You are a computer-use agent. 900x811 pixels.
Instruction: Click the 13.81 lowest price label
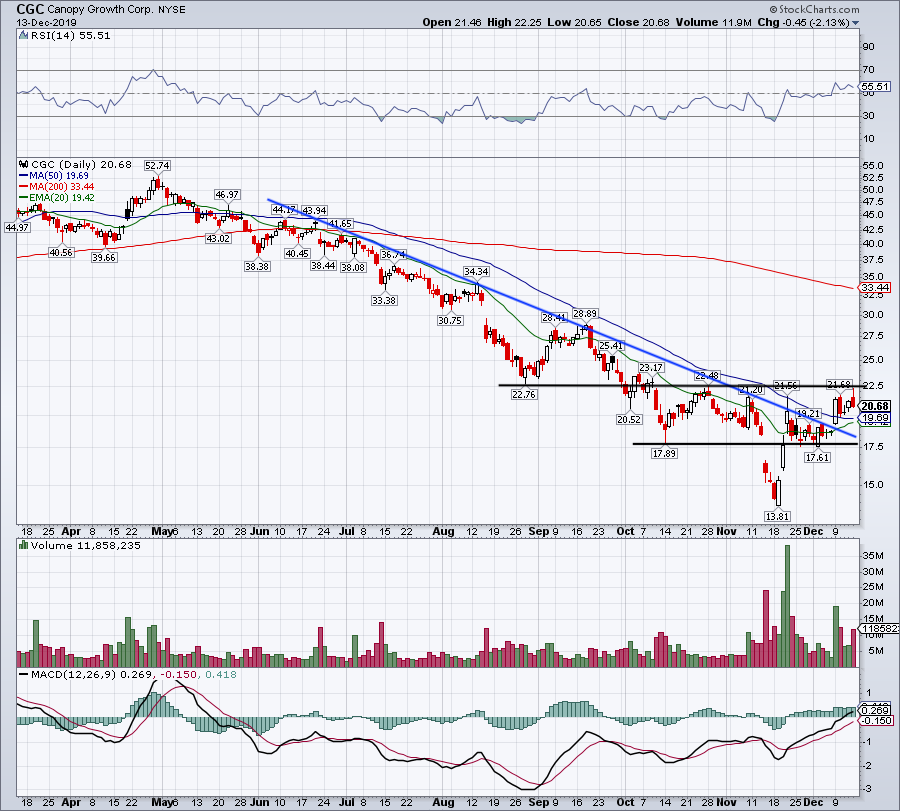tap(777, 517)
